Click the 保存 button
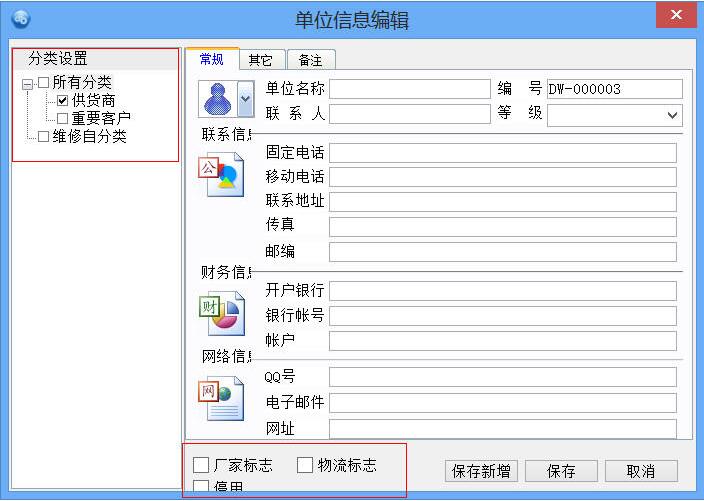 (561, 471)
